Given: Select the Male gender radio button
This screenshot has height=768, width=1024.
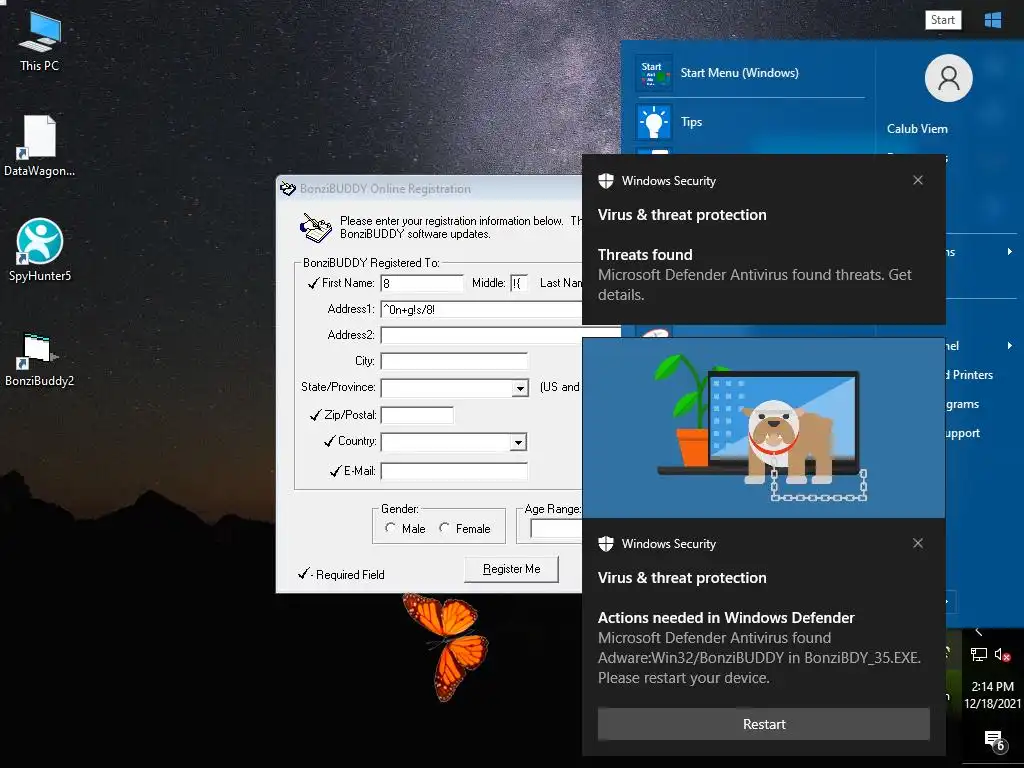Looking at the screenshot, I should coord(390,528).
